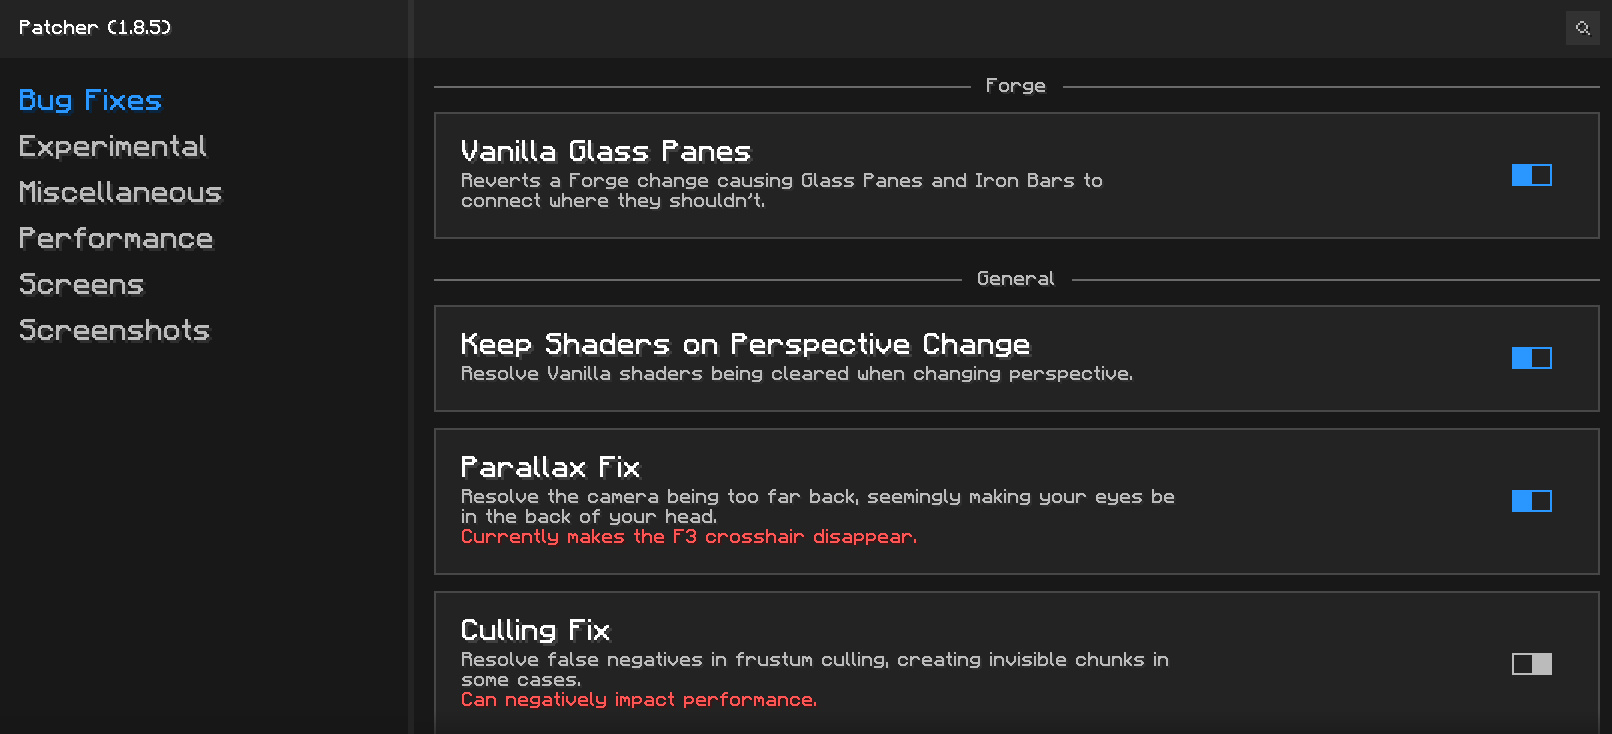Viewport: 1612px width, 734px height.
Task: Open the Bug Fixes category
Action: click(x=90, y=100)
